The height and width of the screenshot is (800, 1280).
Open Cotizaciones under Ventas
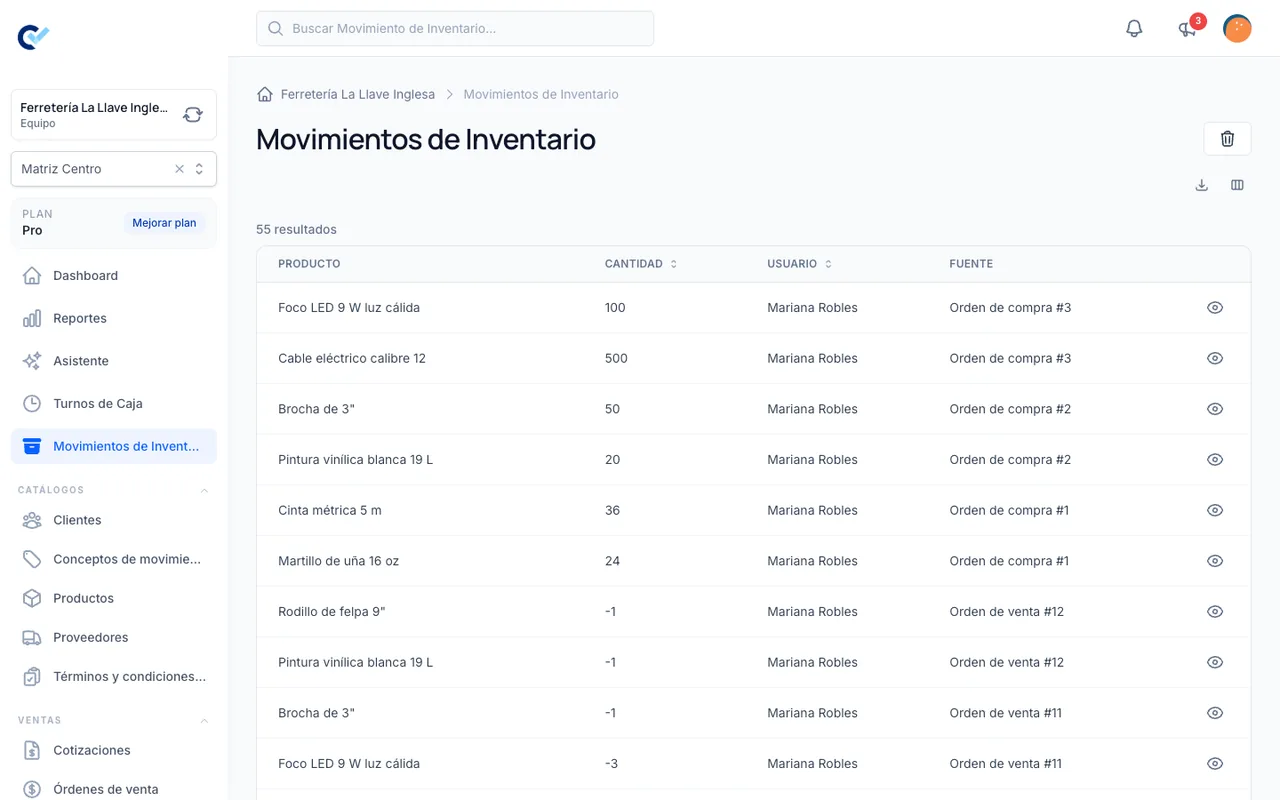pyautogui.click(x=114, y=750)
